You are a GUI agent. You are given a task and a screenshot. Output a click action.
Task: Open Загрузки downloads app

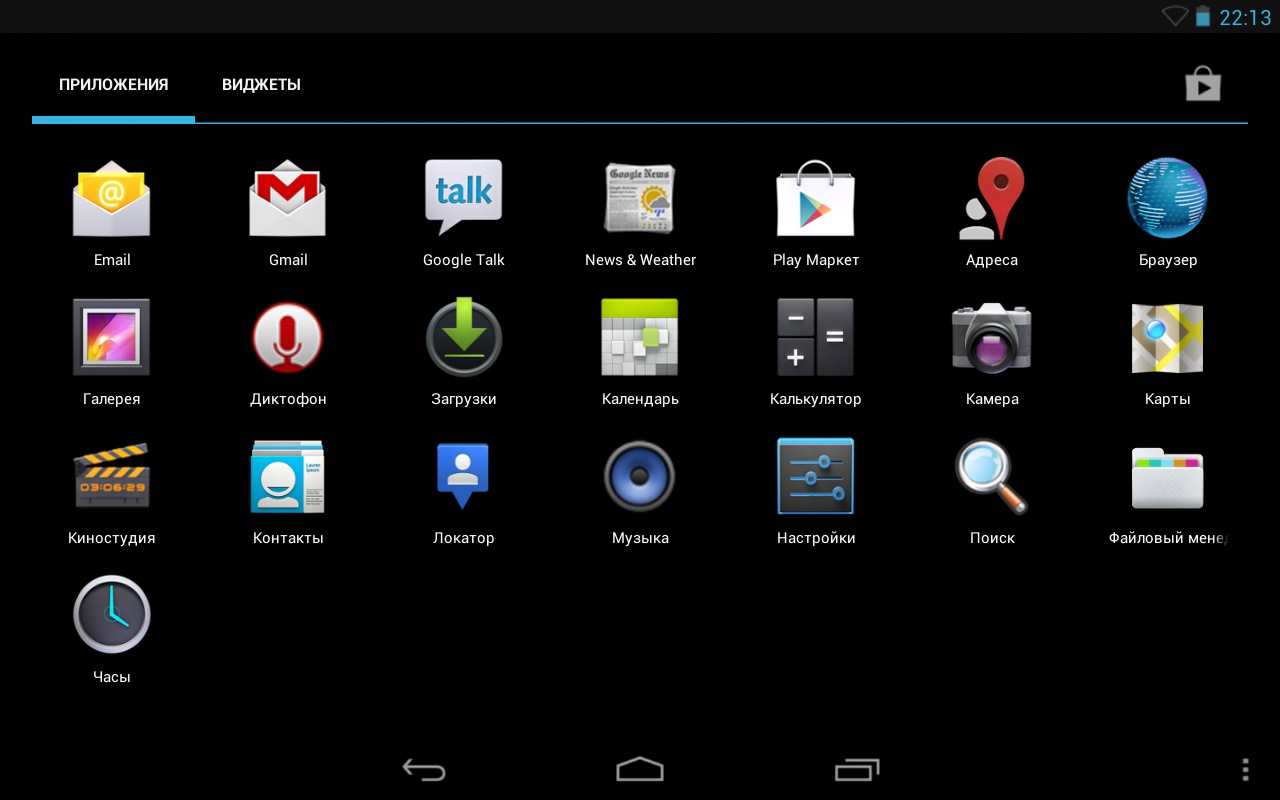click(464, 337)
